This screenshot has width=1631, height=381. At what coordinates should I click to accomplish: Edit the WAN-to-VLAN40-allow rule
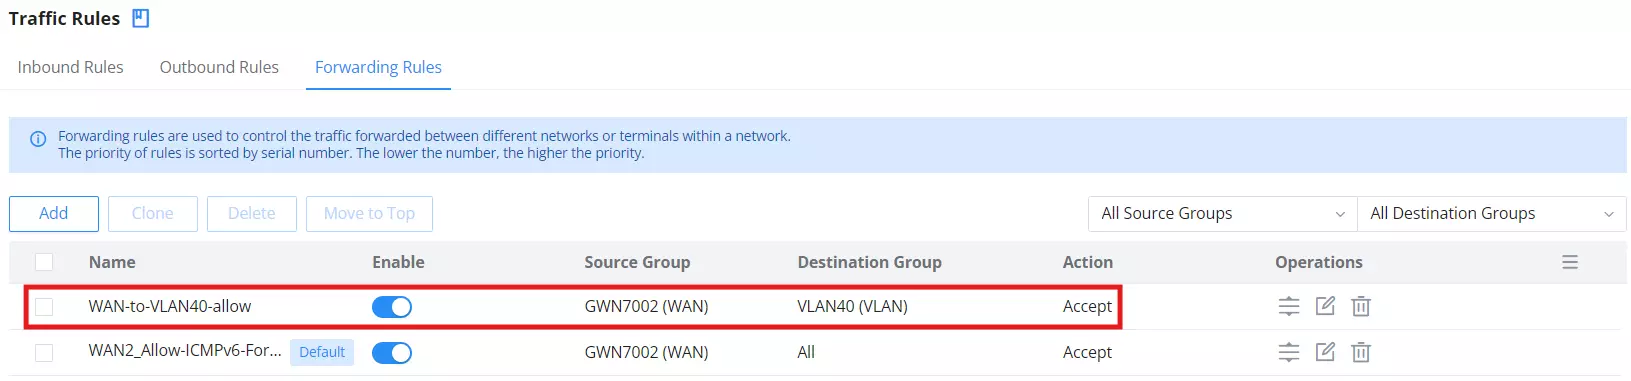[1325, 306]
